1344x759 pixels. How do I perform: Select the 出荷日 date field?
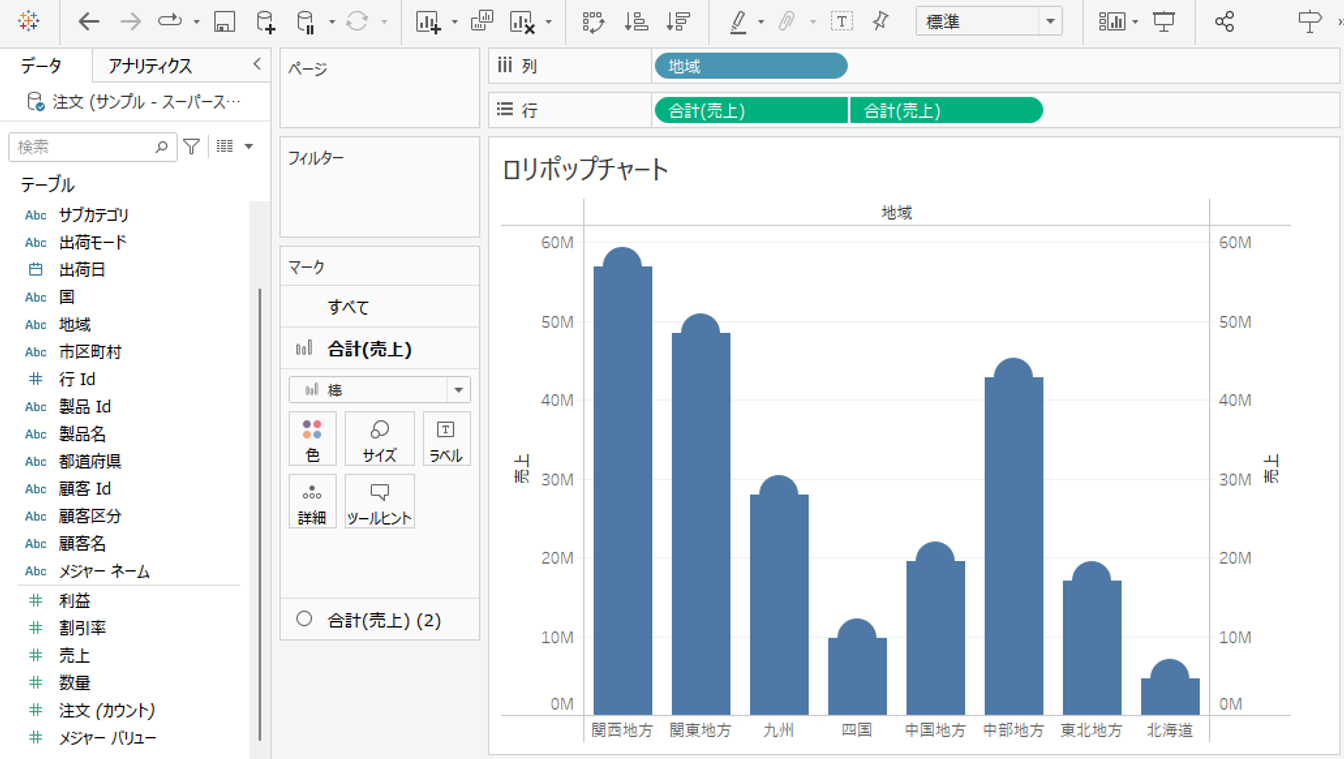click(82, 270)
